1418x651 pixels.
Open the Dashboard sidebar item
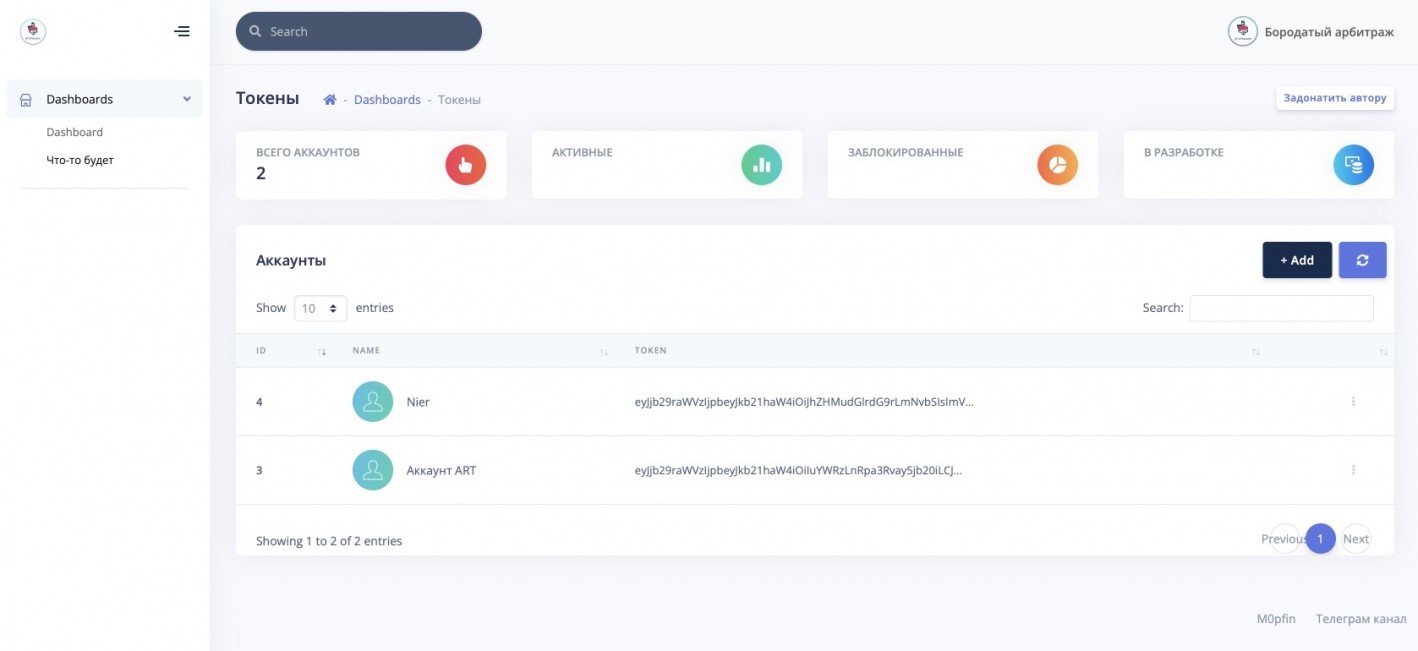[x=75, y=132]
